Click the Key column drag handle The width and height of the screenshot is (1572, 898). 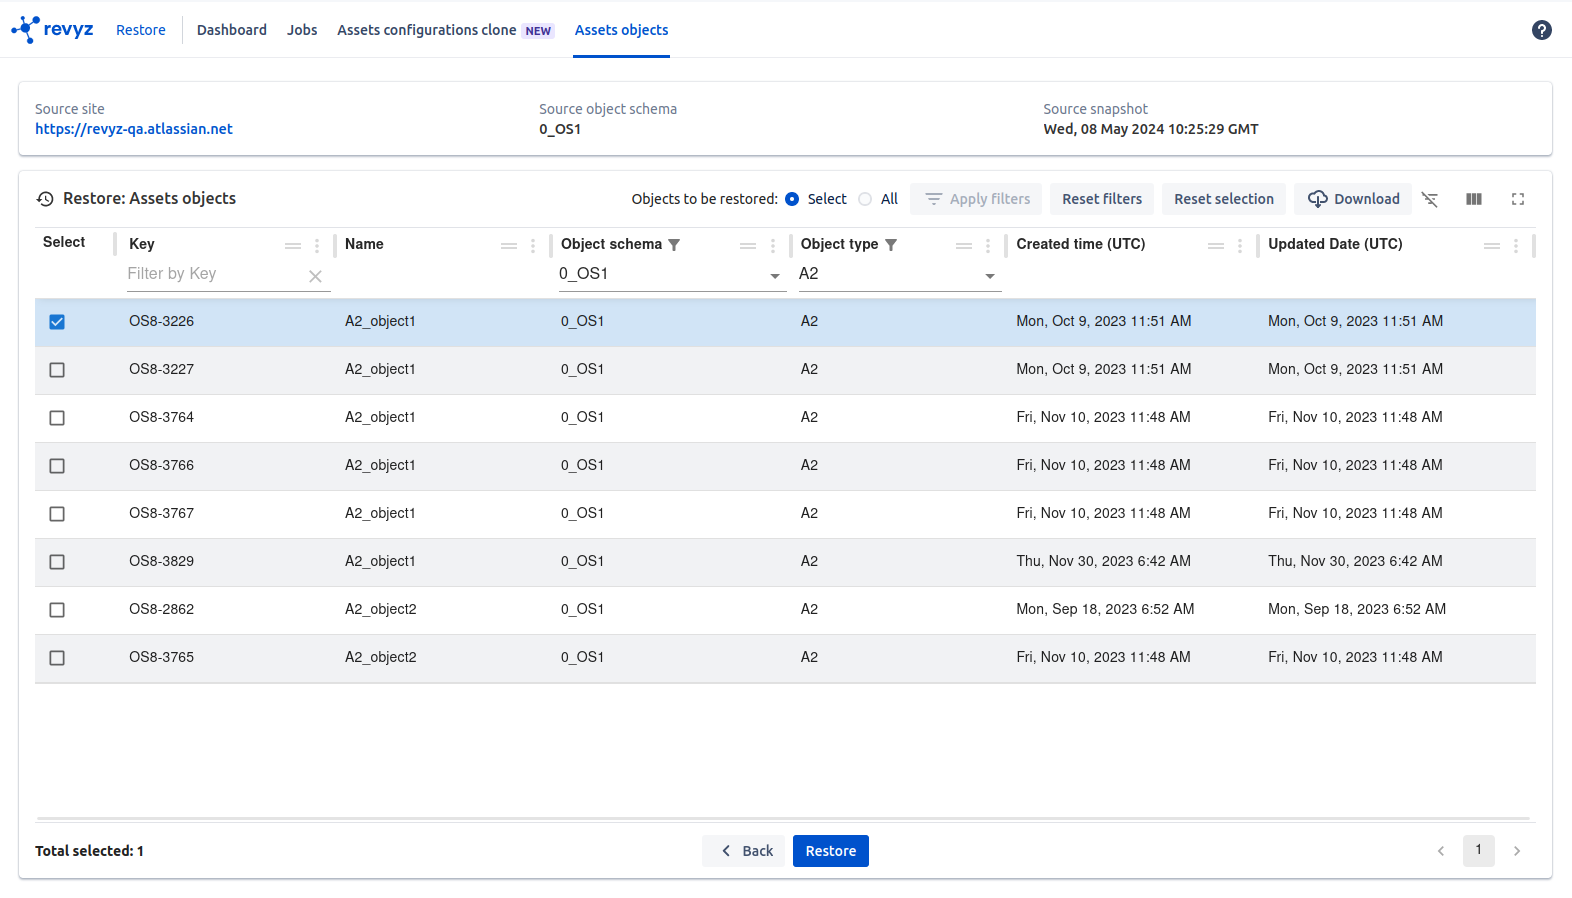[x=293, y=246]
